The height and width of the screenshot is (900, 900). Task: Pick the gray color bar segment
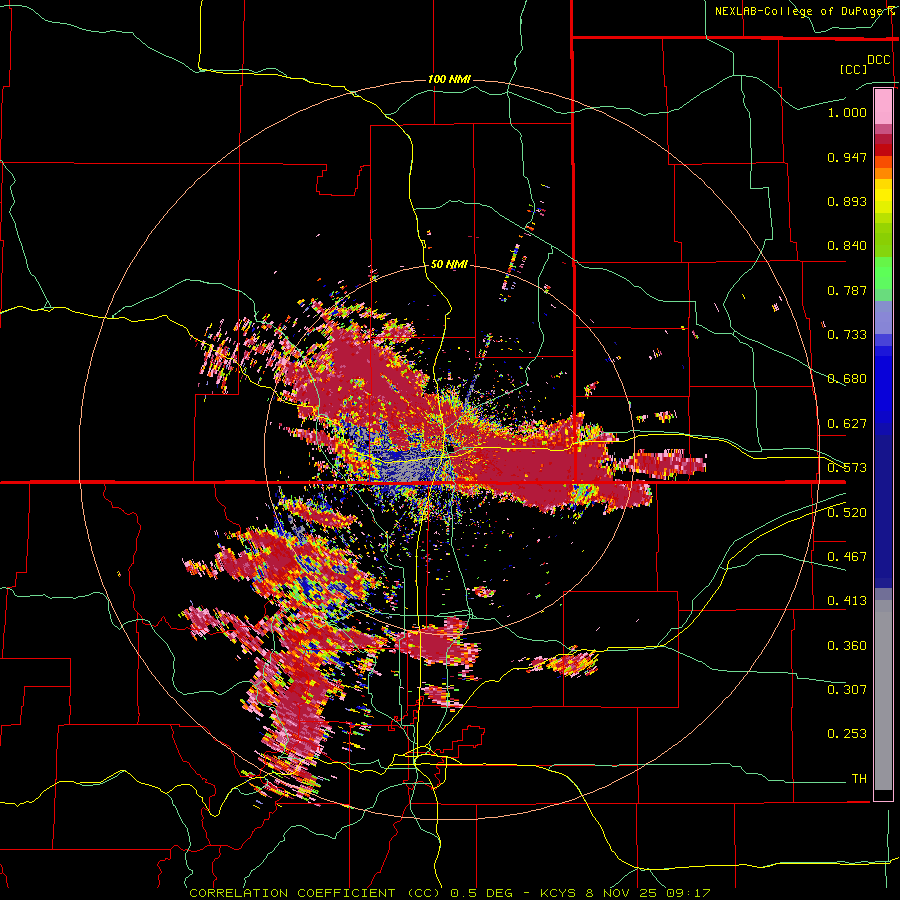tap(883, 695)
